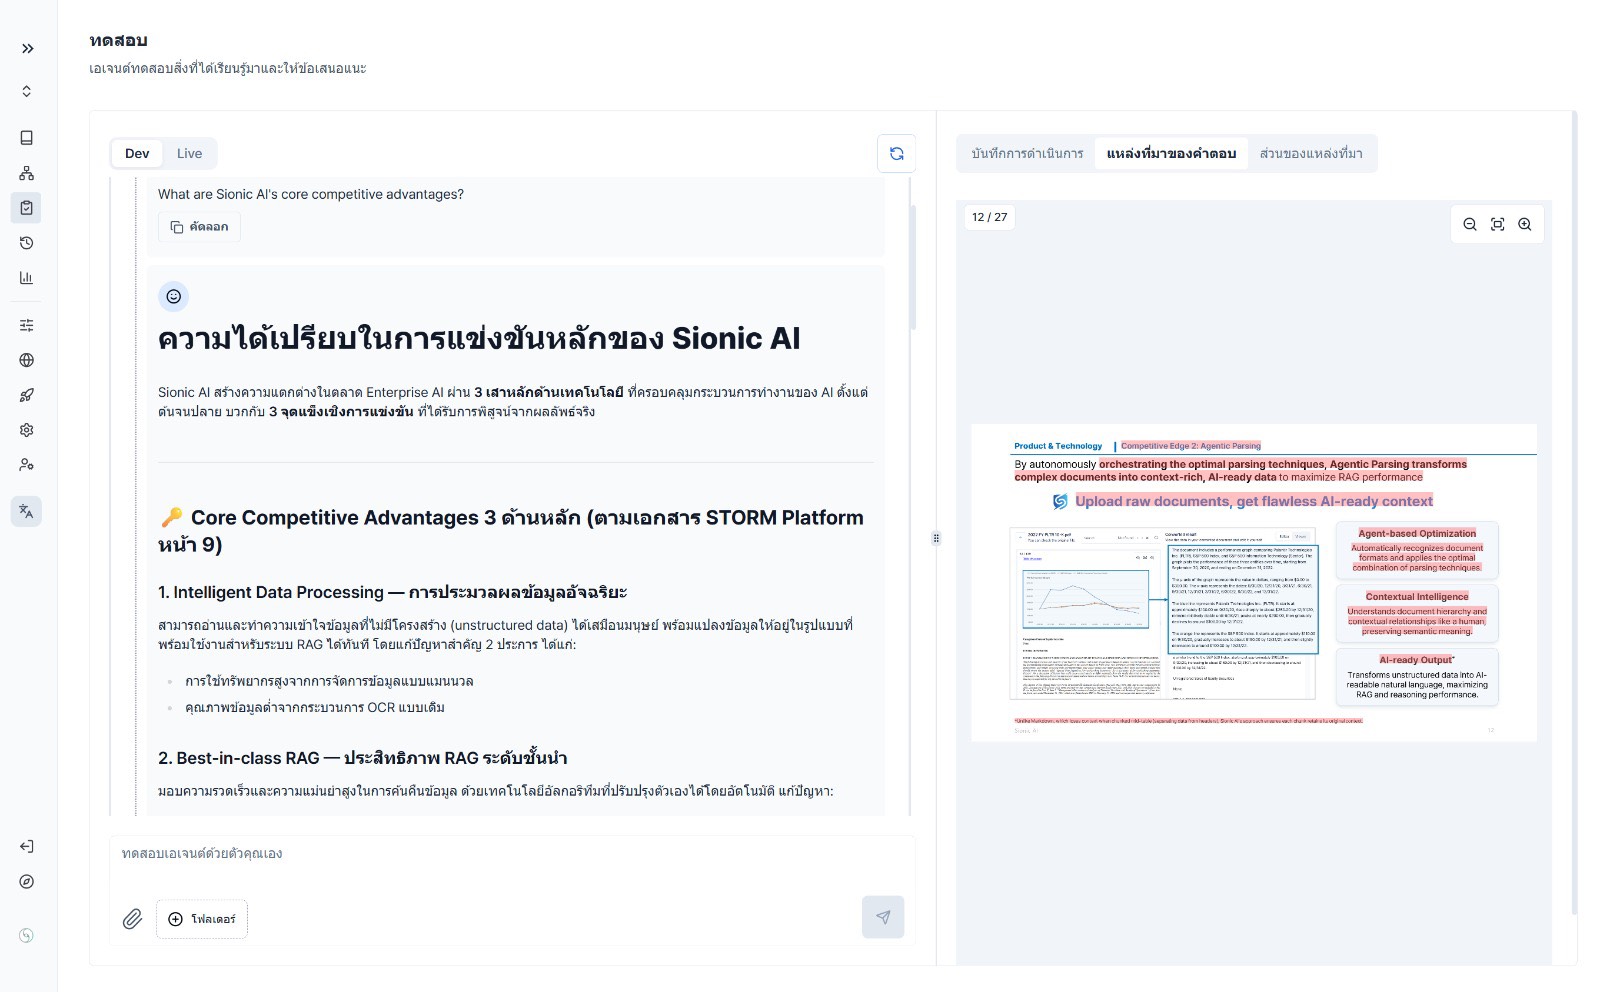This screenshot has width=1600, height=992.
Task: Open the user settings icon
Action: pos(27,465)
